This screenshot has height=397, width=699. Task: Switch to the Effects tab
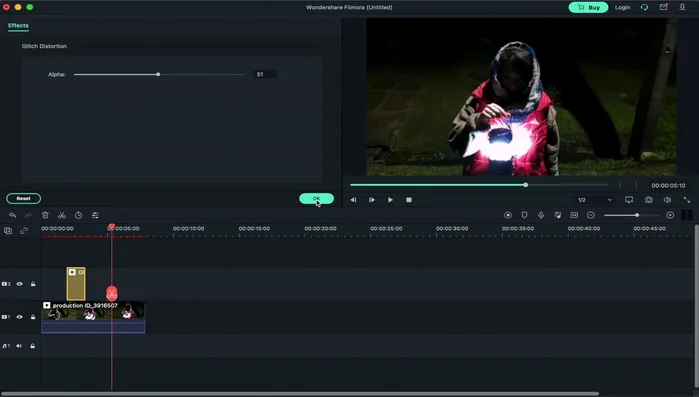tap(18, 26)
